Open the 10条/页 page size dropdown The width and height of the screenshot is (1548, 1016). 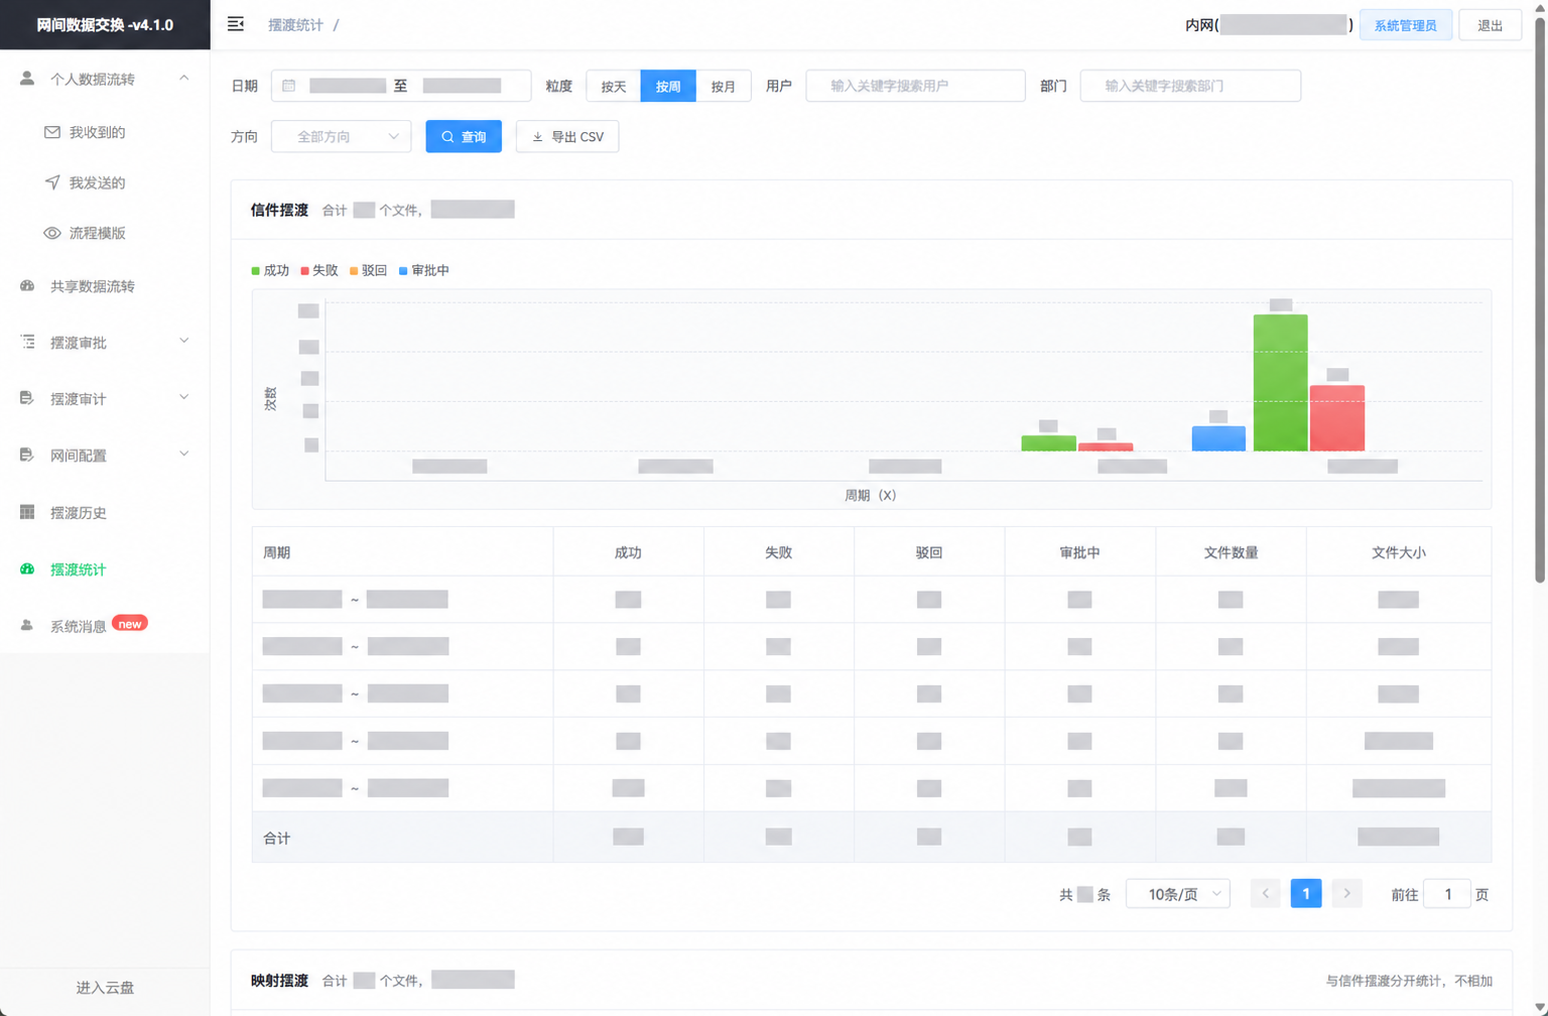(1178, 894)
